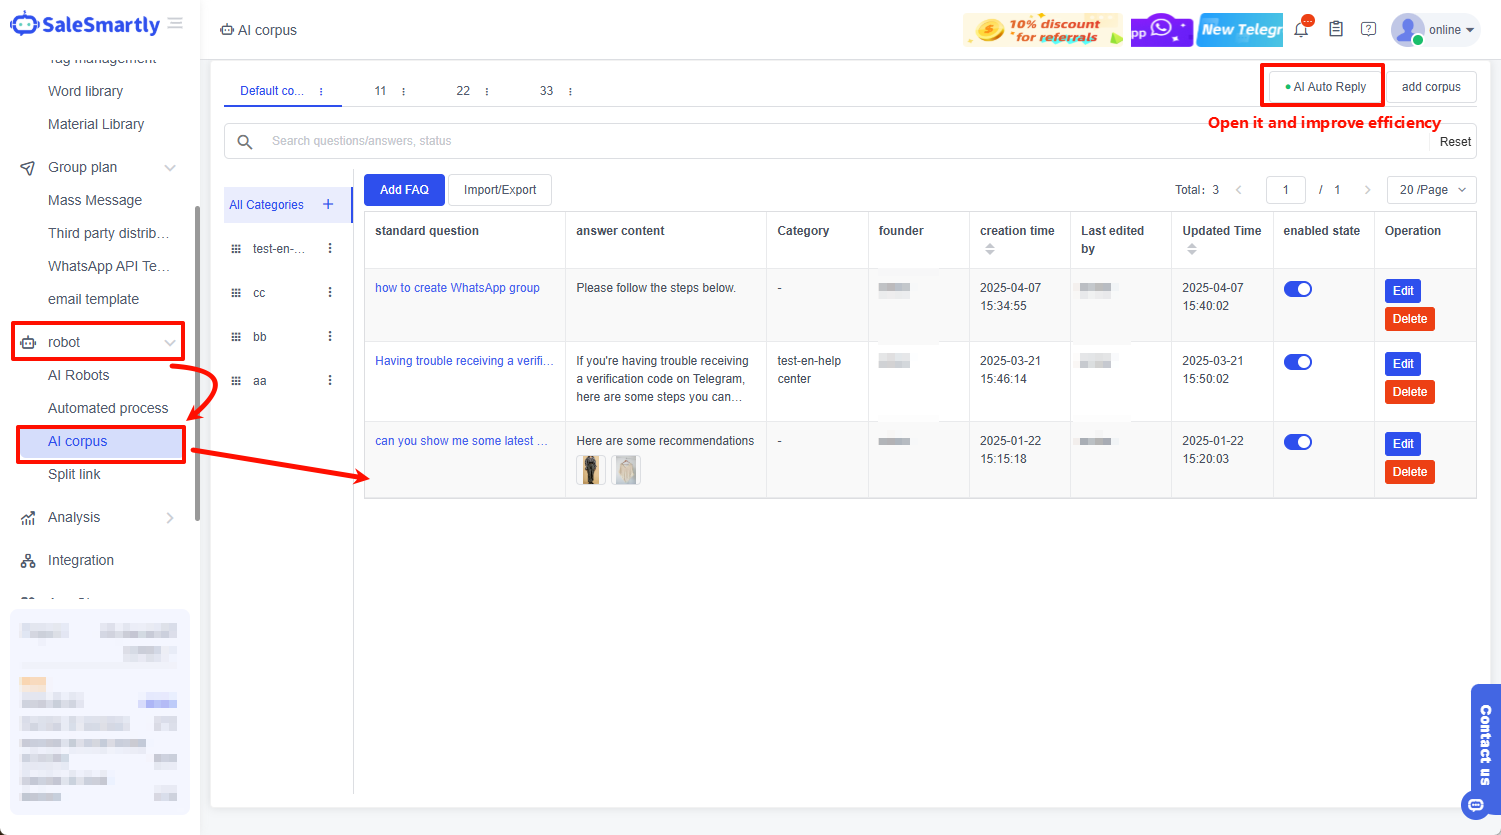This screenshot has width=1501, height=835.
Task: Click the Add FAQ button
Action: pos(404,190)
